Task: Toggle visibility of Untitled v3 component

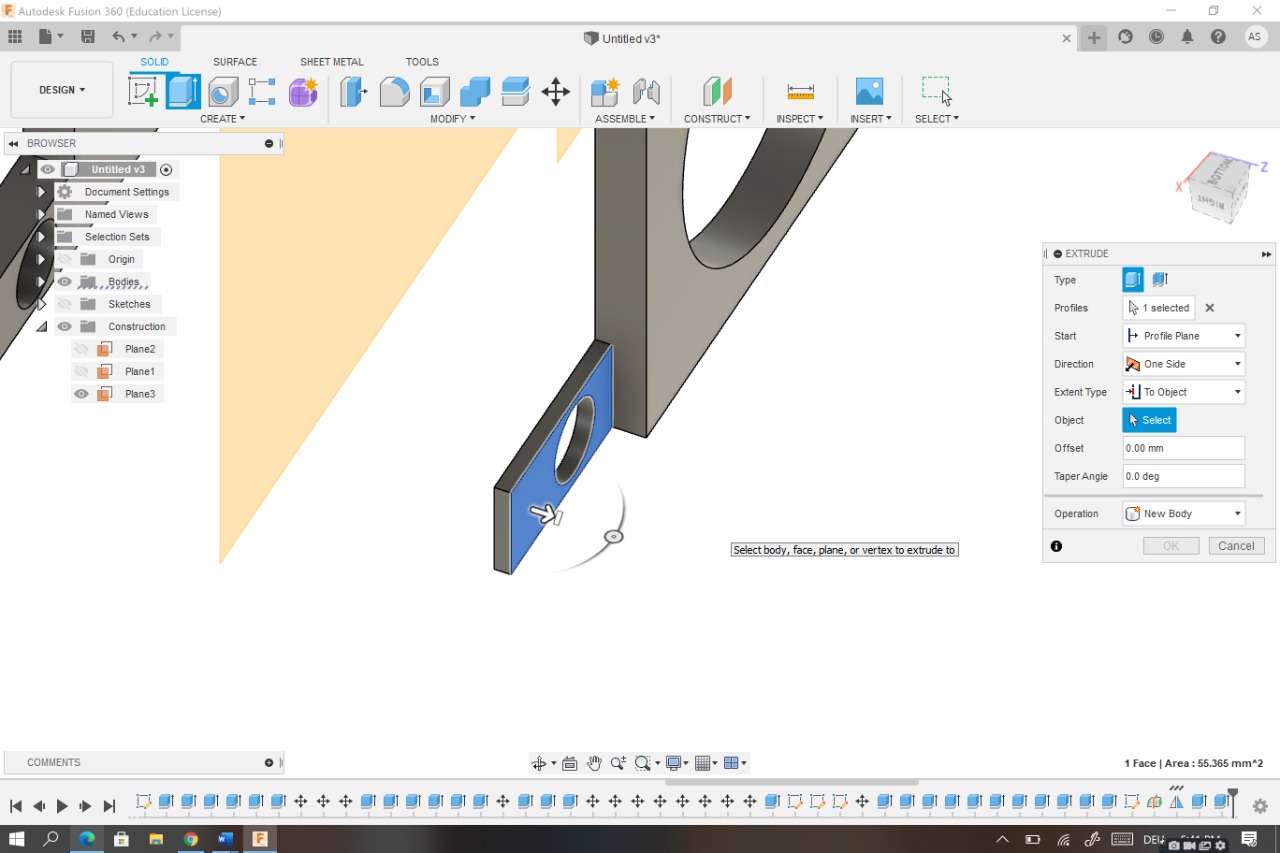Action: click(48, 169)
